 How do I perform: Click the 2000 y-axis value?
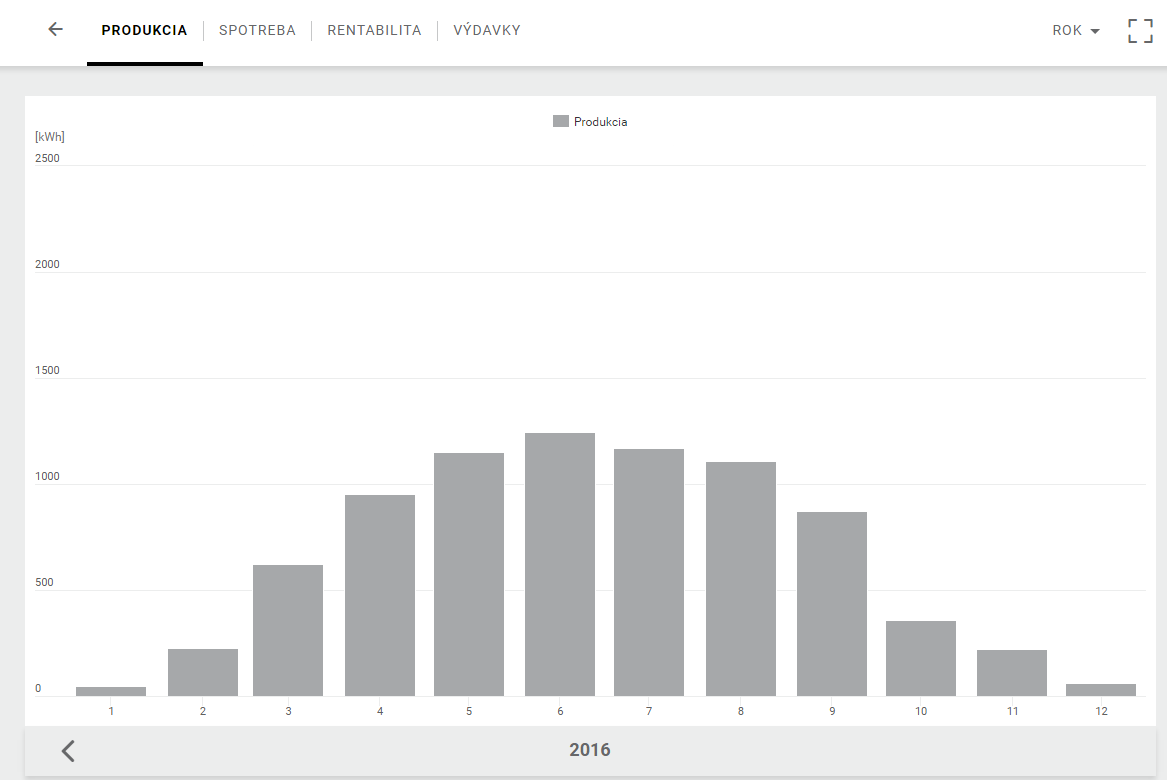47,265
